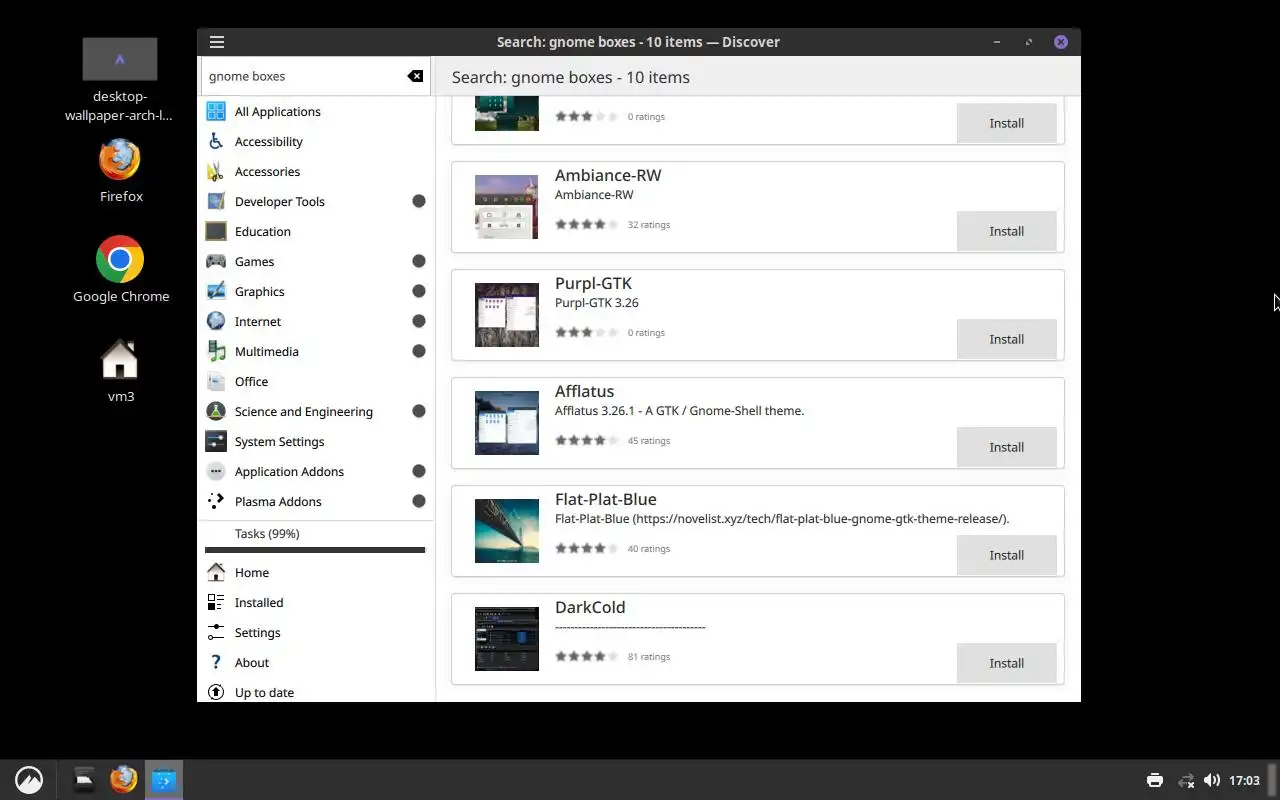This screenshot has width=1280, height=800.
Task: Click the Tasks (99%) progress bar
Action: (315, 549)
